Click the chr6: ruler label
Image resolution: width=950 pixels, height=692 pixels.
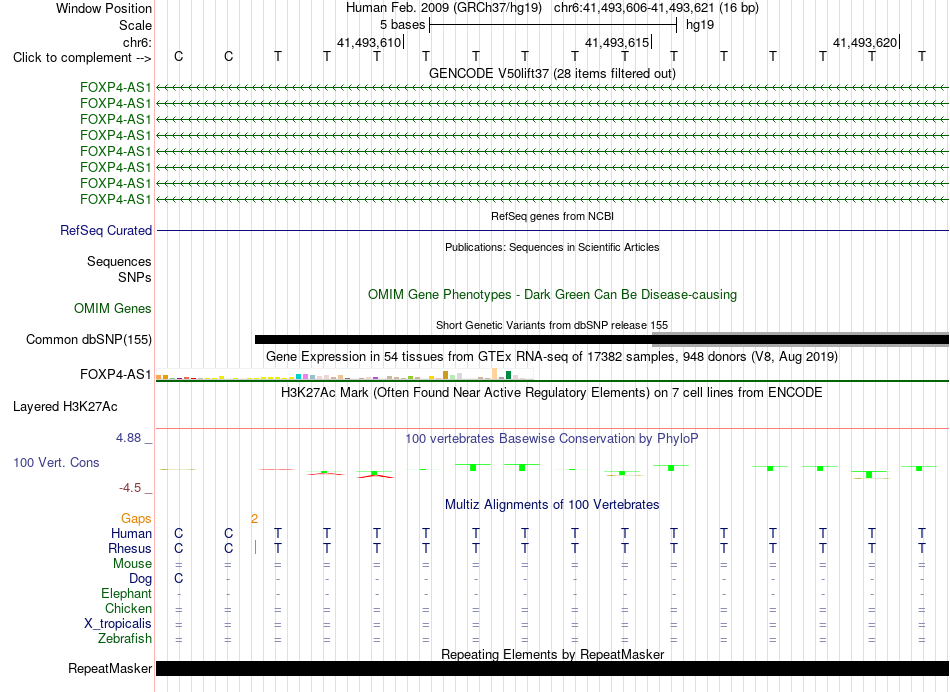click(x=137, y=42)
